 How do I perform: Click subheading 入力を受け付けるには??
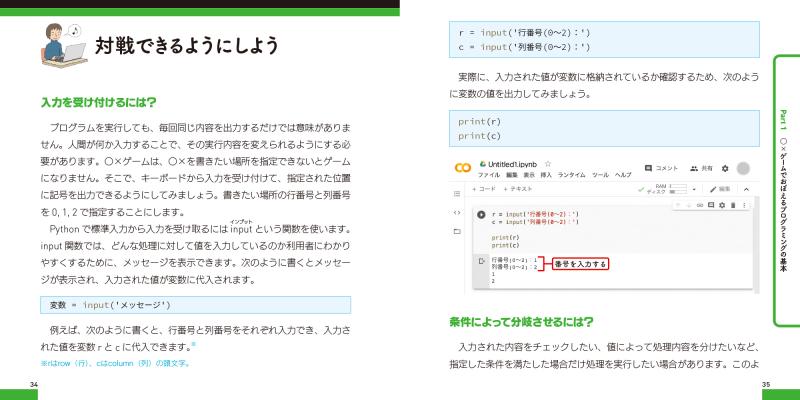click(98, 103)
